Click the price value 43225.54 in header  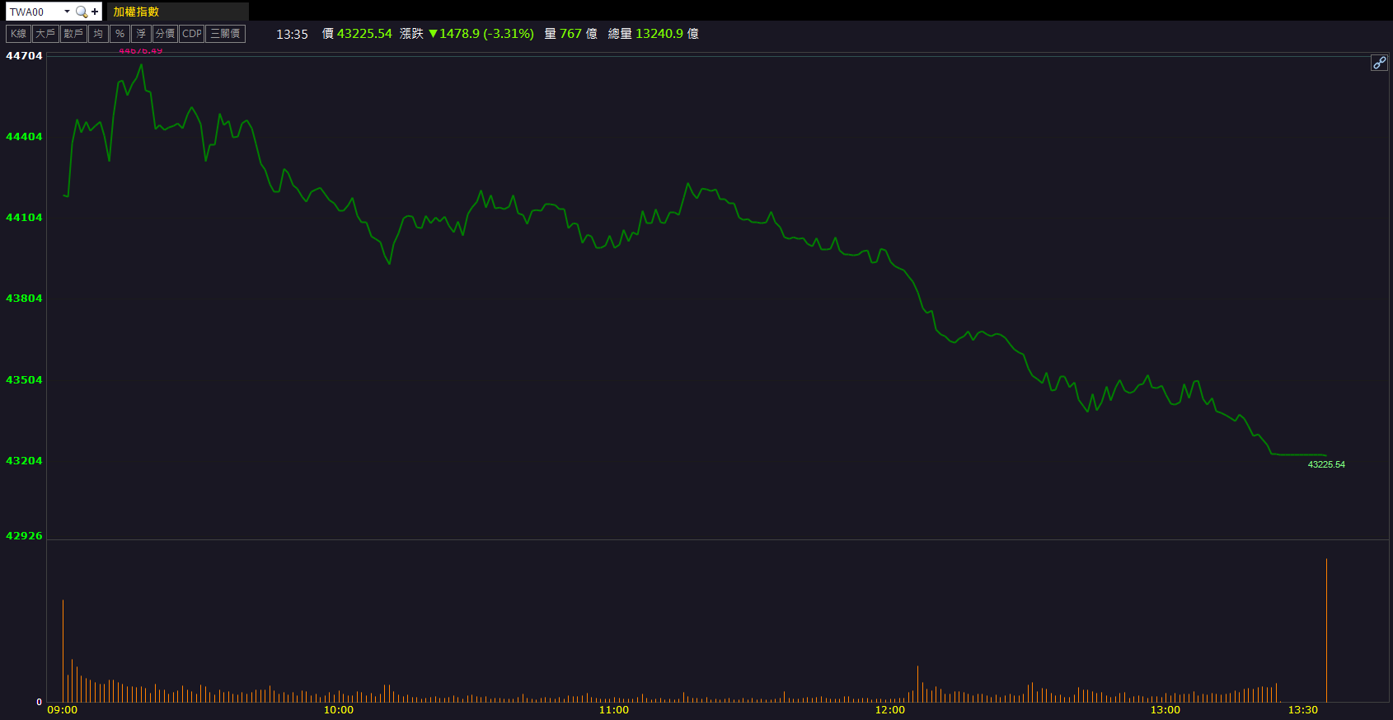coord(364,34)
